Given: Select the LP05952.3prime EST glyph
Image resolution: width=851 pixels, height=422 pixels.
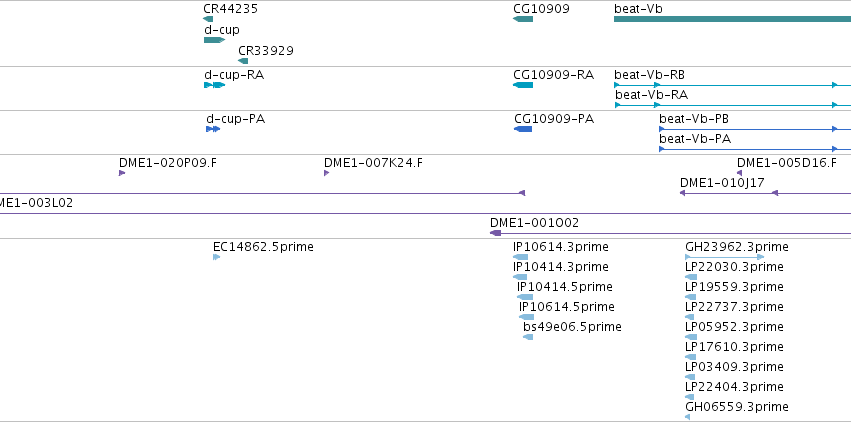Looking at the screenshot, I should (691, 337).
